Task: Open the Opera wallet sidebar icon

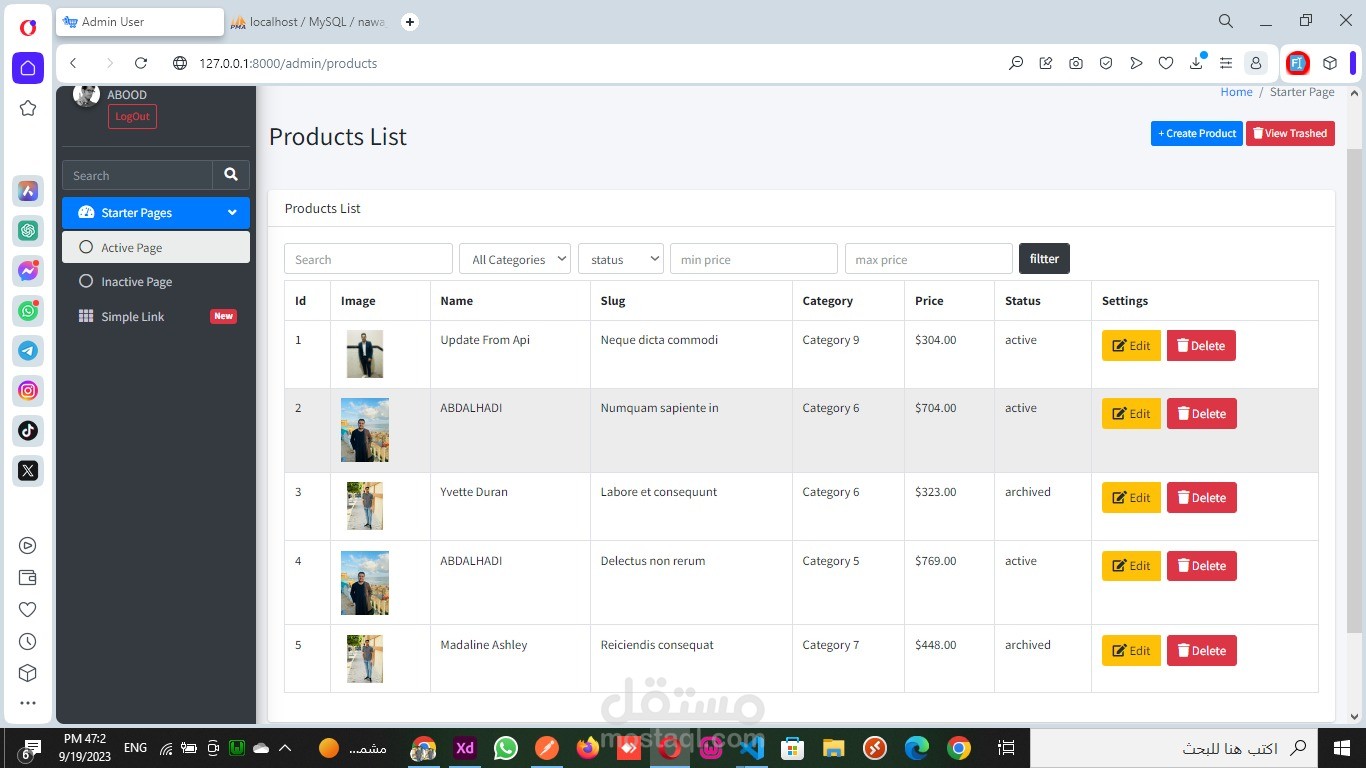Action: pyautogui.click(x=28, y=577)
